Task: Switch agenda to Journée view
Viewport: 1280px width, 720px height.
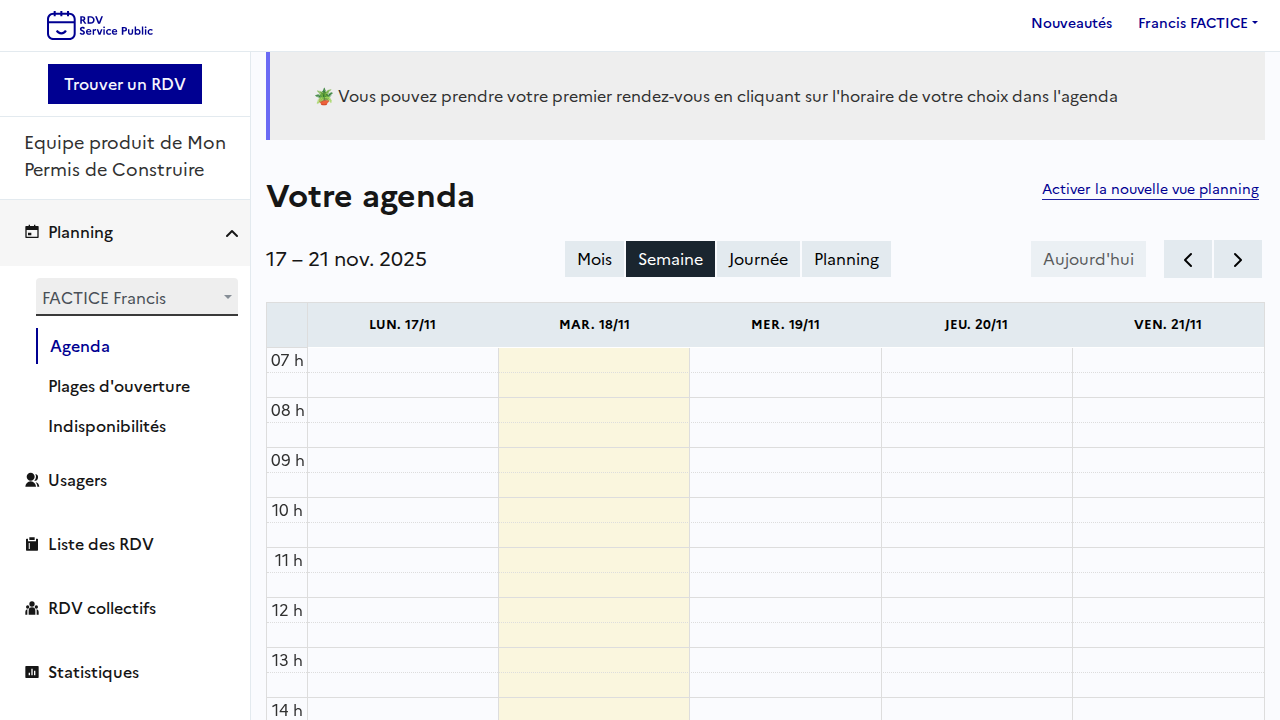Action: coord(758,259)
